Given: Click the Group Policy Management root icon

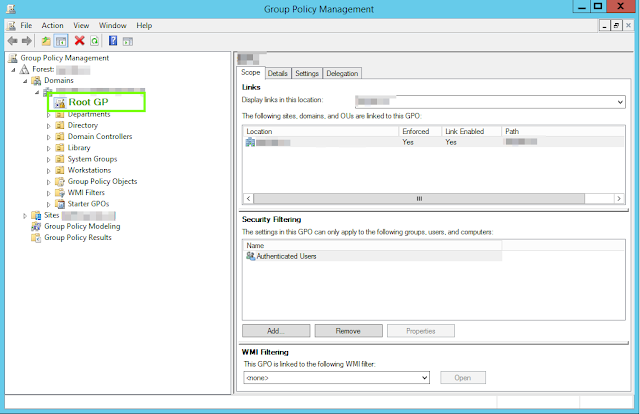Looking at the screenshot, I should [13, 58].
